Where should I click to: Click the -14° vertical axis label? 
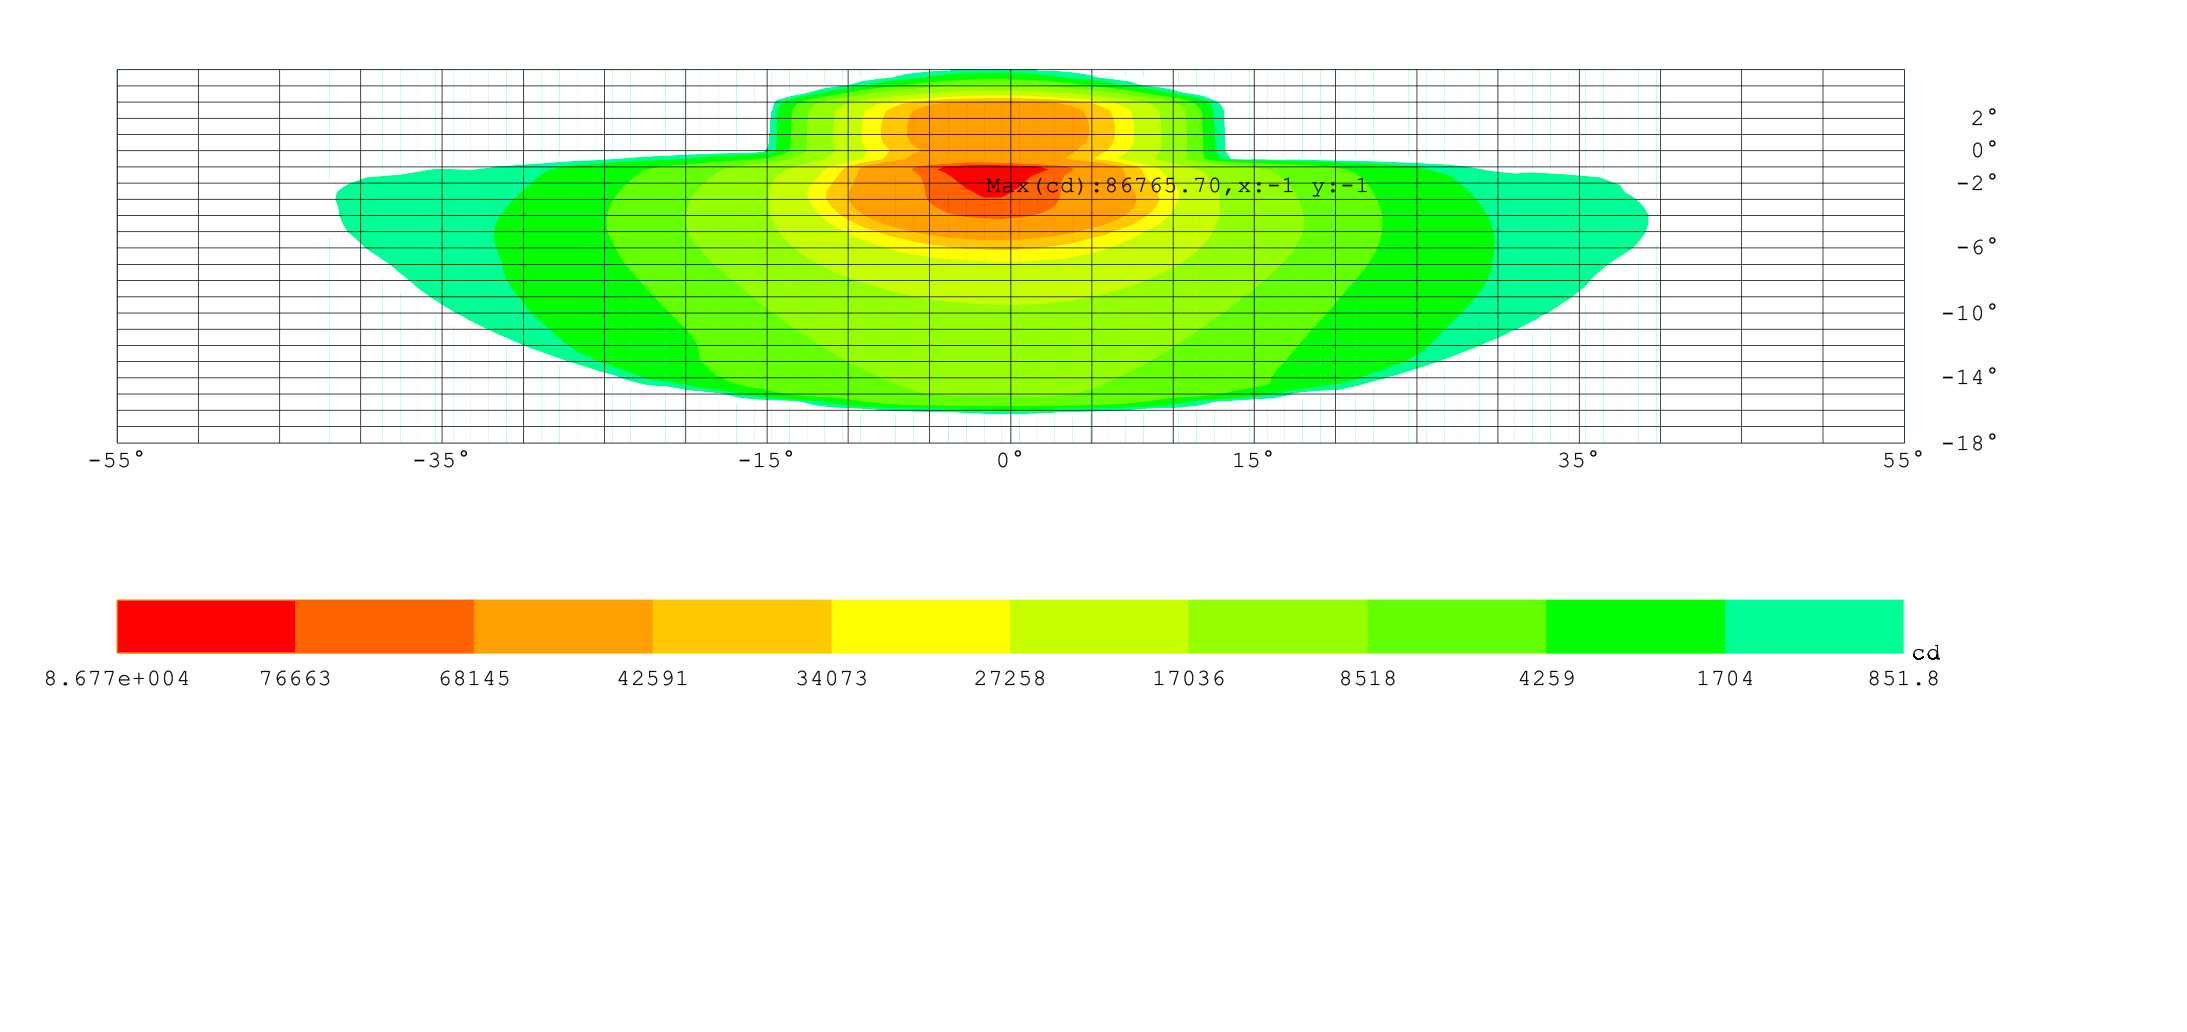click(1970, 377)
